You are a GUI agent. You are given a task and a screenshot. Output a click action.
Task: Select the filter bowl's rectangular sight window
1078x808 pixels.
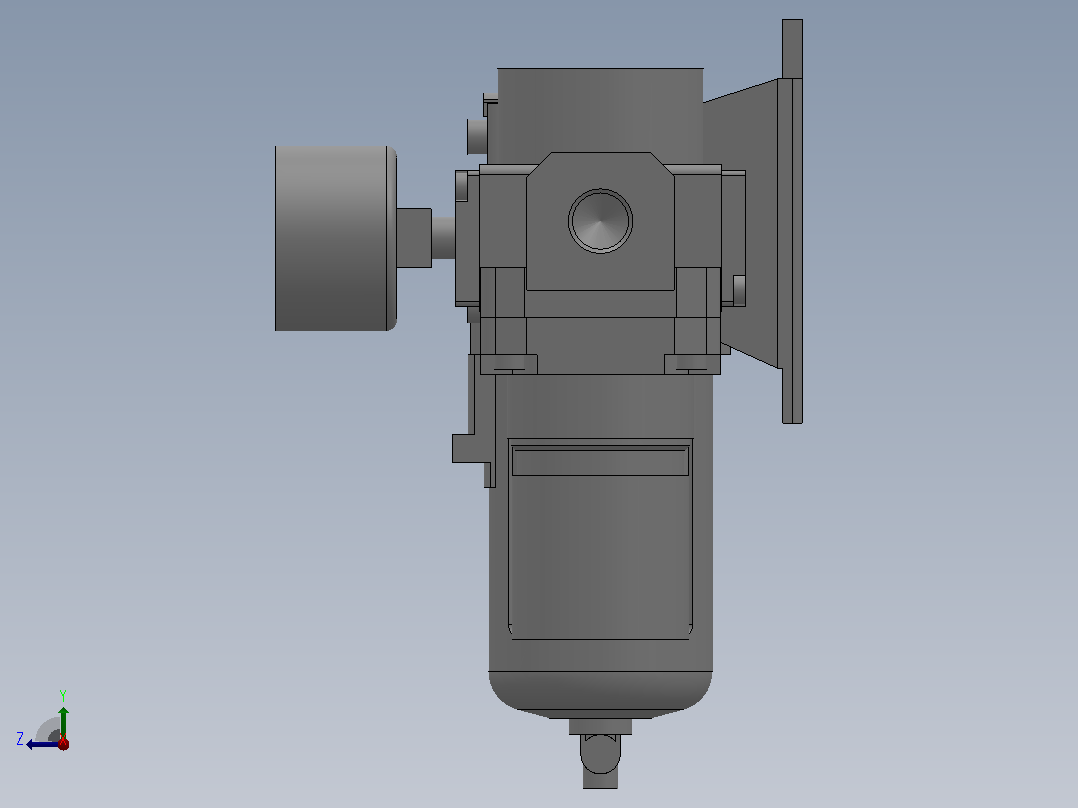pos(600,539)
